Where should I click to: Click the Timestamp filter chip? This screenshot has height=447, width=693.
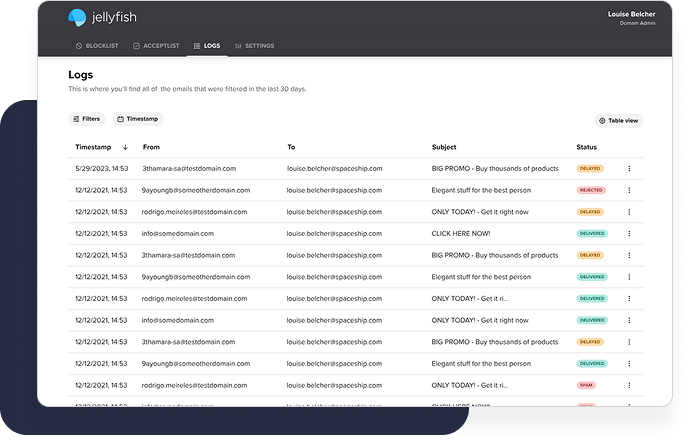coord(138,119)
